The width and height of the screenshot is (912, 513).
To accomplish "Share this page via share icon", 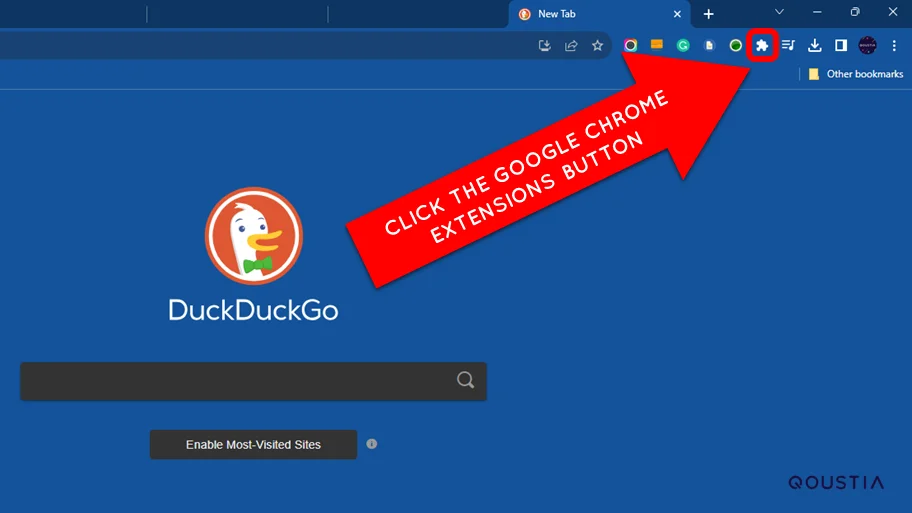I will pos(571,45).
